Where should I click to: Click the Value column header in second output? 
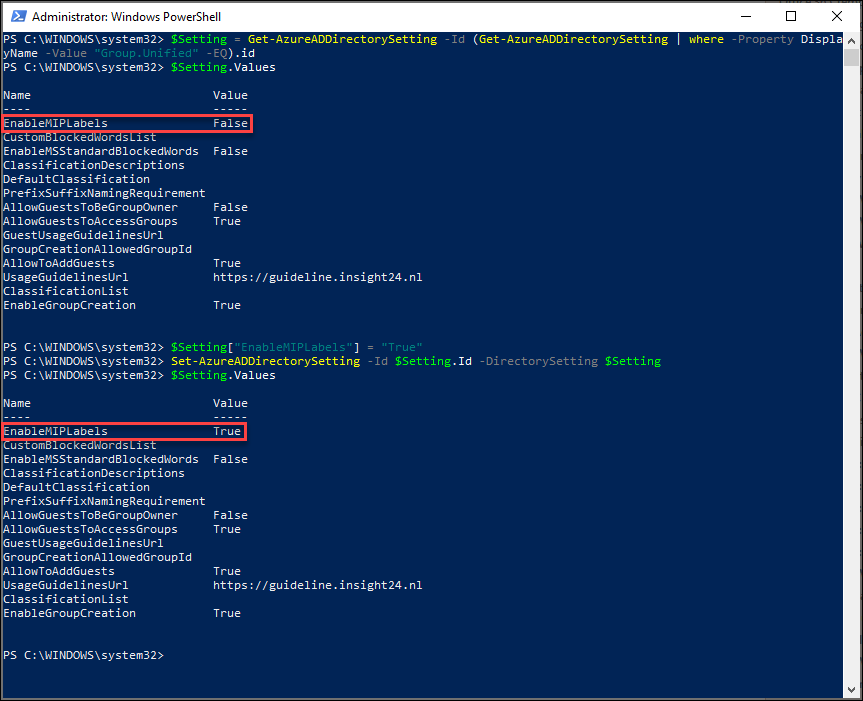click(x=230, y=403)
